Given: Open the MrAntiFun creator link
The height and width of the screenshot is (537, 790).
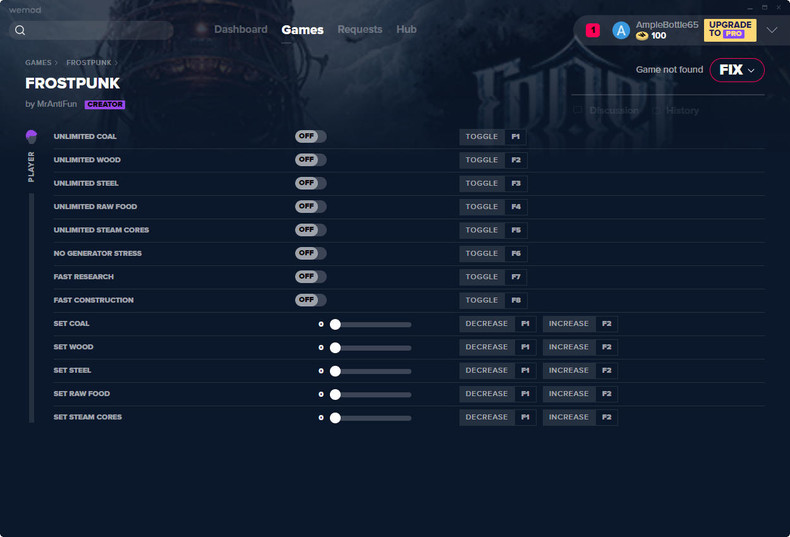Looking at the screenshot, I should (57, 104).
